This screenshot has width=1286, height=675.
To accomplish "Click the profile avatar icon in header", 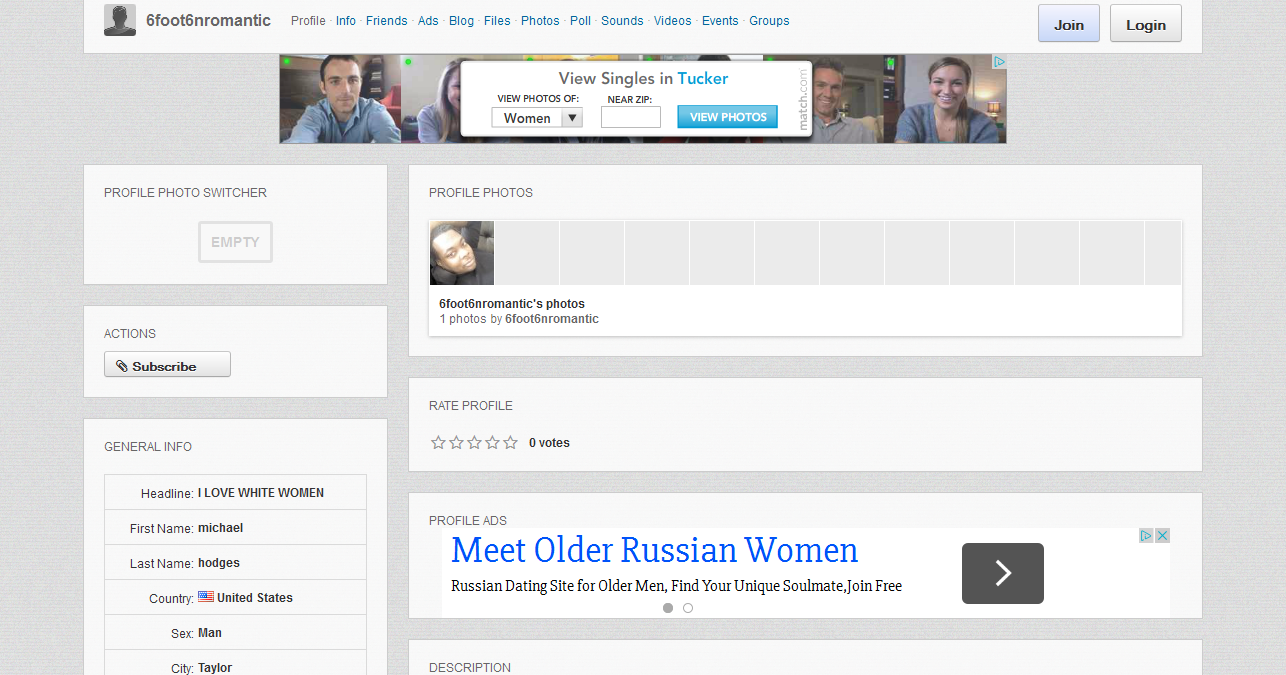I will pyautogui.click(x=120, y=20).
